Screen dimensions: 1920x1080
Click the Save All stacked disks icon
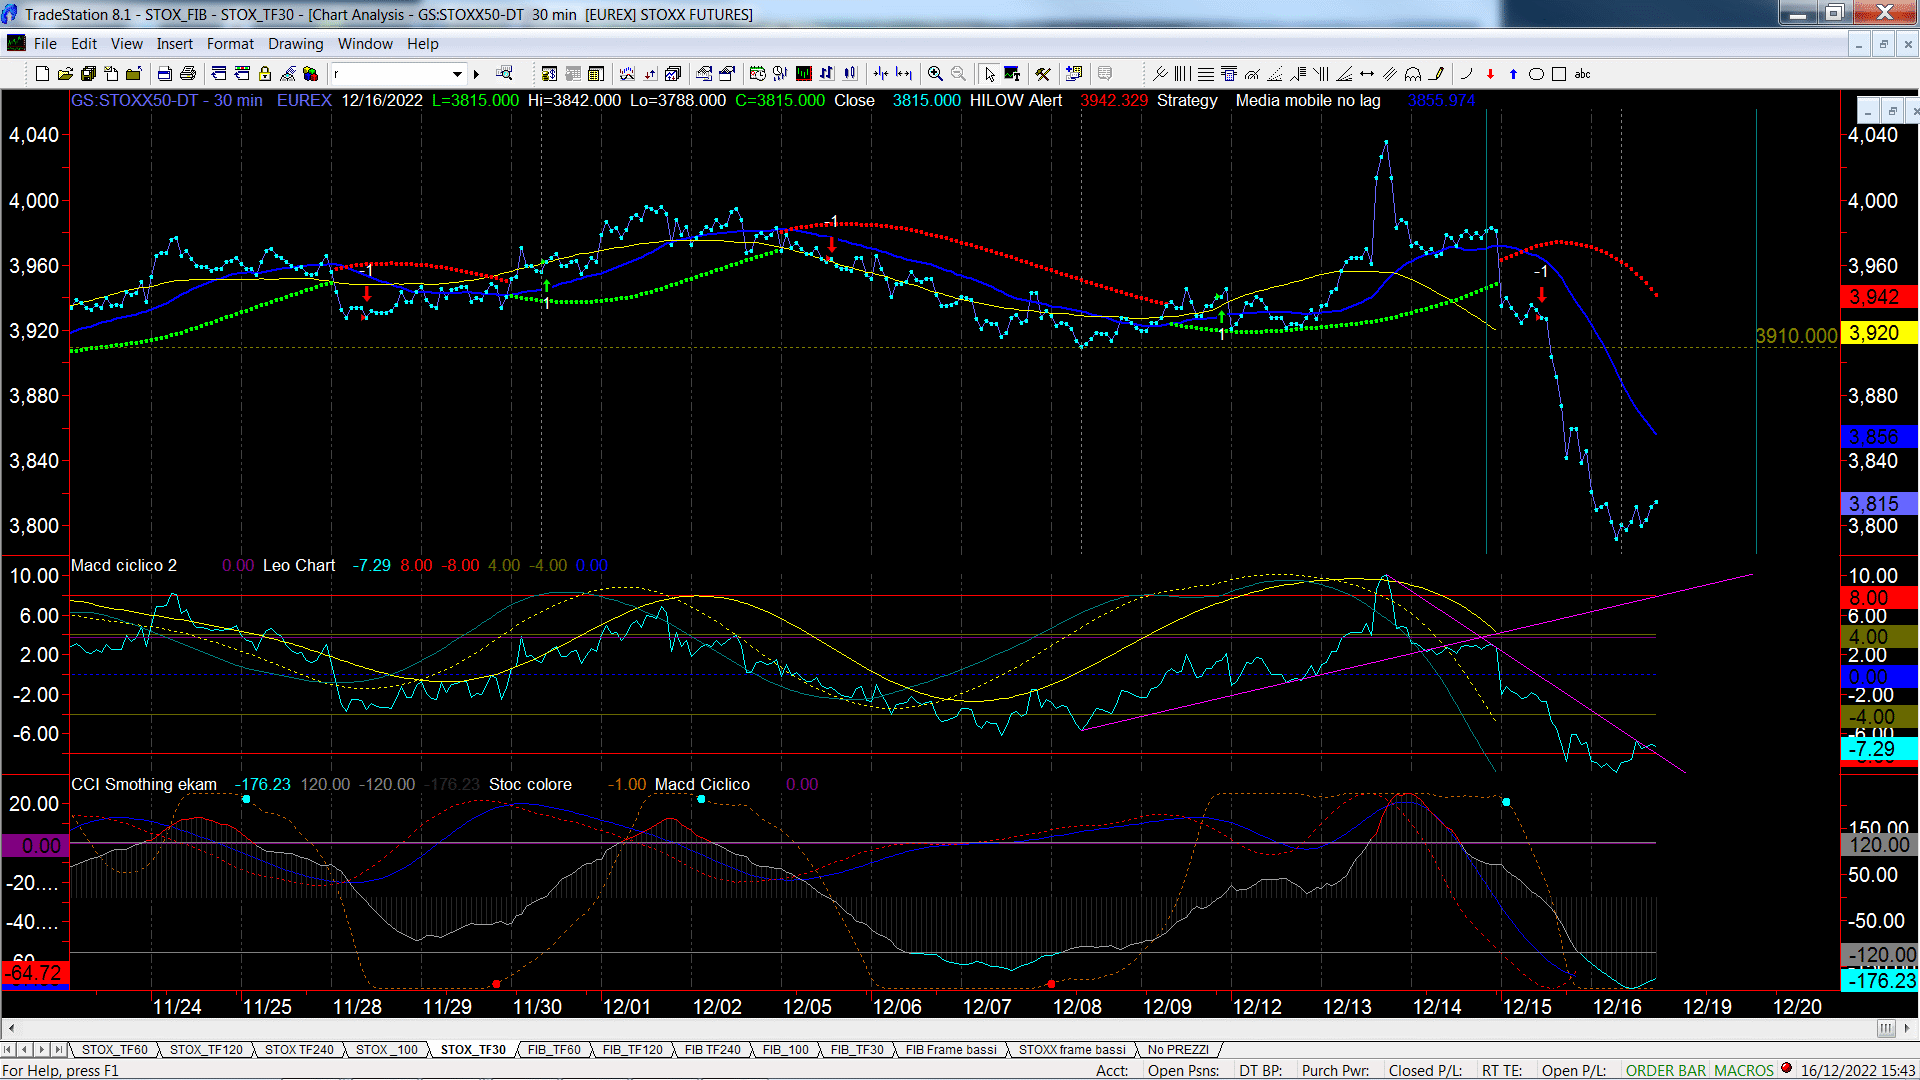(x=88, y=74)
